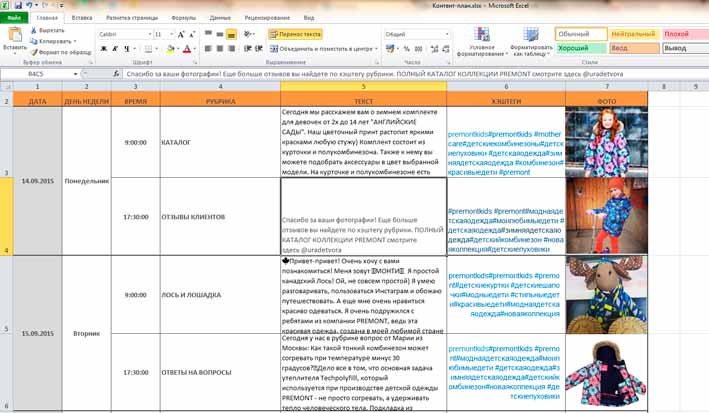Image resolution: width=709 pixels, height=413 pixels.
Task: Select column 5 header
Action: (x=364, y=86)
